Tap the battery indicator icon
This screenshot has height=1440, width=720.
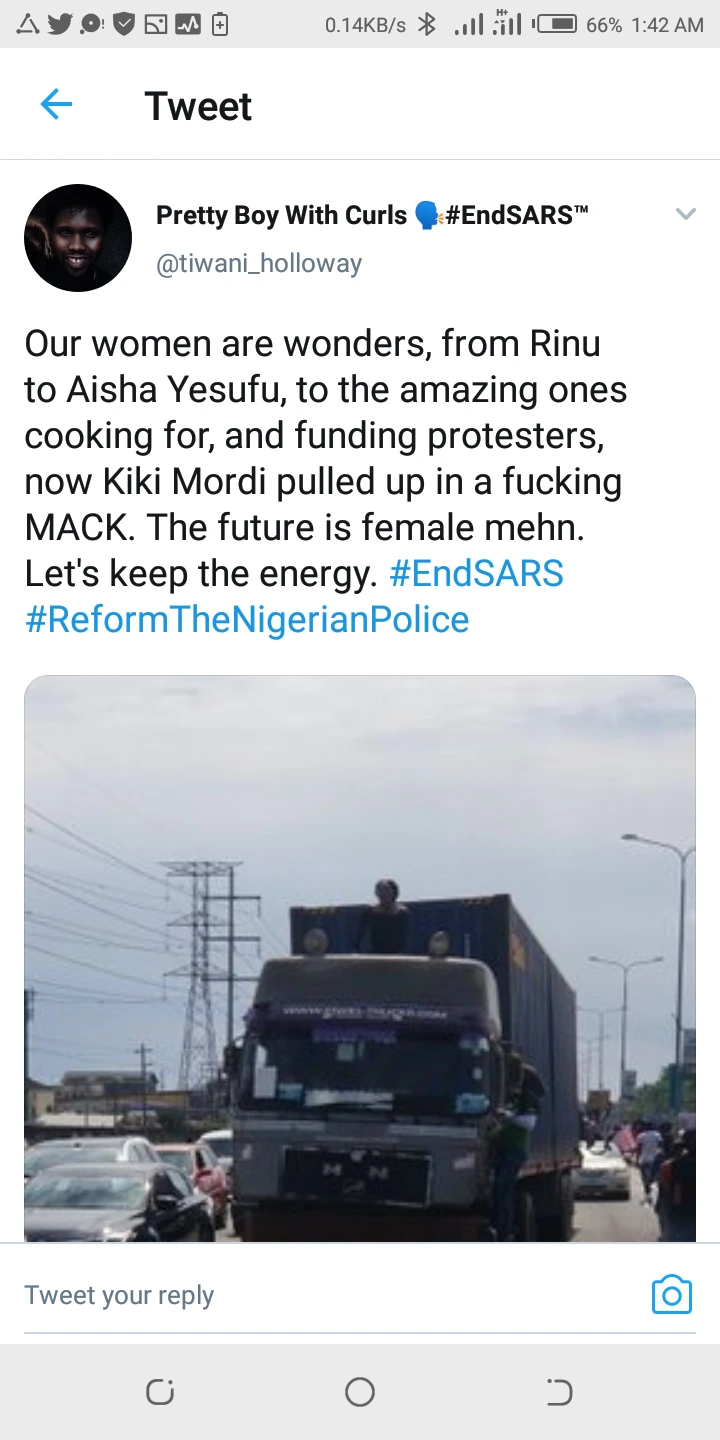(557, 24)
